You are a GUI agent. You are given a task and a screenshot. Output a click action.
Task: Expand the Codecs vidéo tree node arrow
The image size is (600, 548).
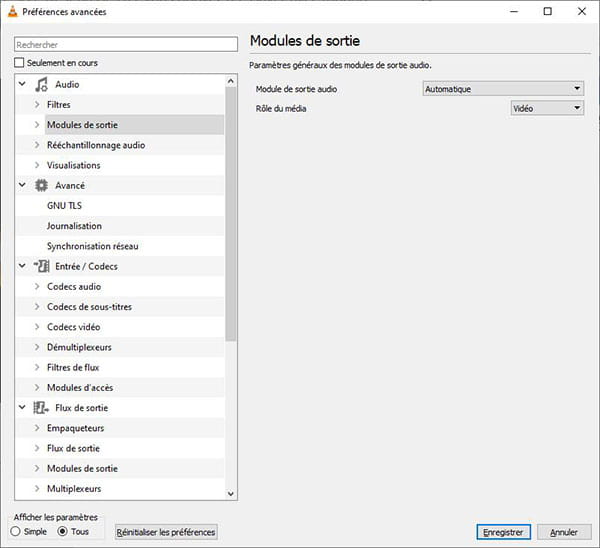click(x=37, y=327)
